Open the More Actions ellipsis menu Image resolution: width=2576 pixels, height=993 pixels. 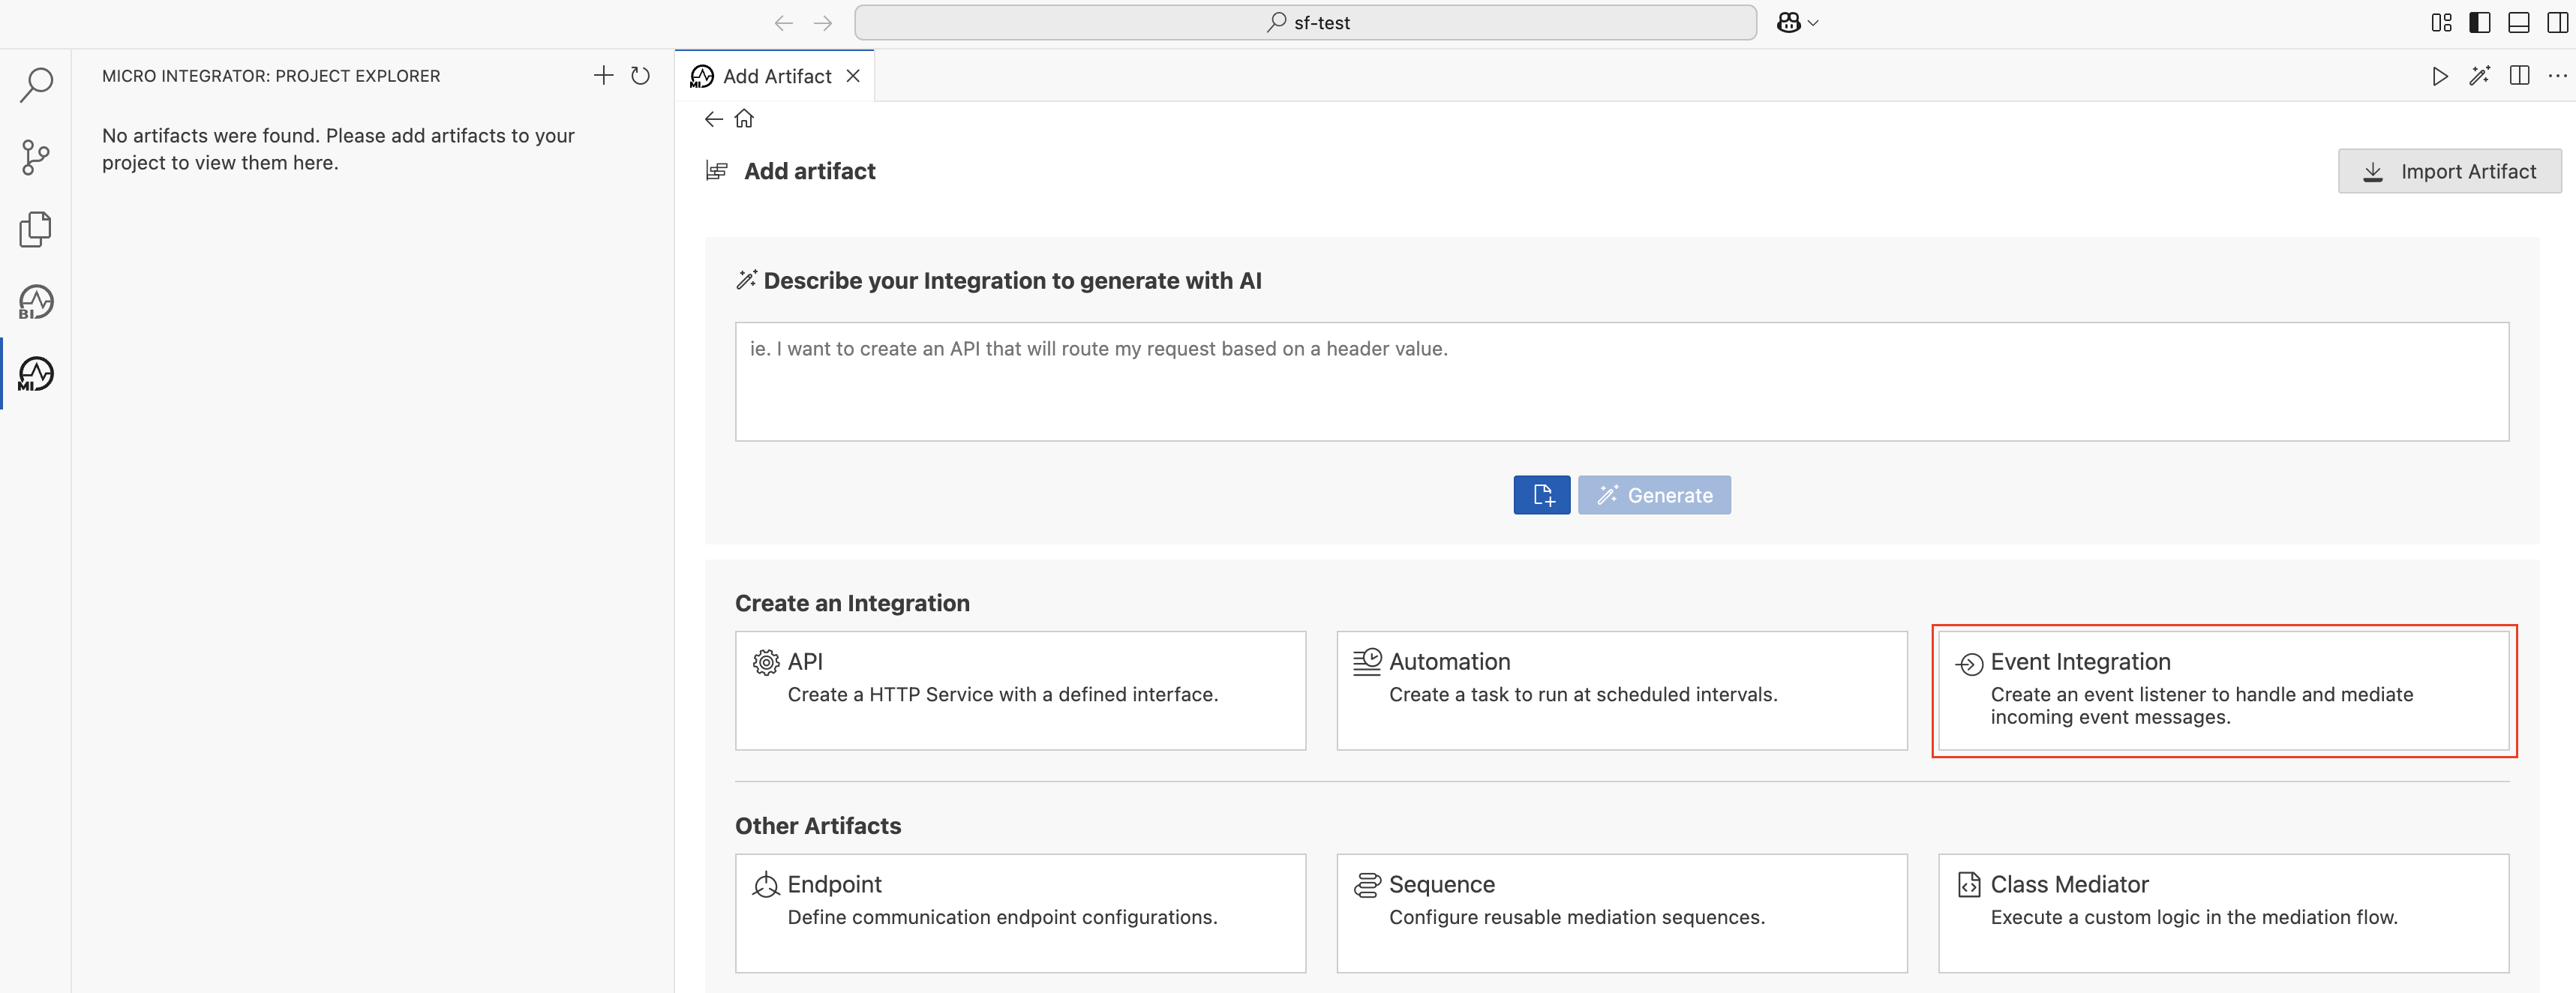2557,76
